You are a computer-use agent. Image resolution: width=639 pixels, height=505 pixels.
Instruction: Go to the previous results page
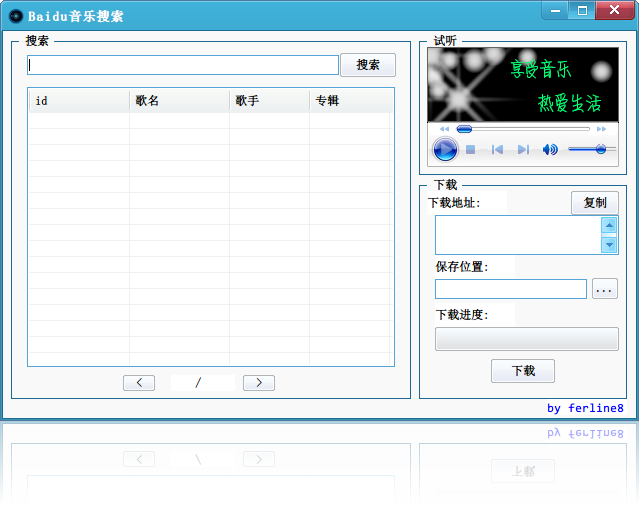coord(139,383)
